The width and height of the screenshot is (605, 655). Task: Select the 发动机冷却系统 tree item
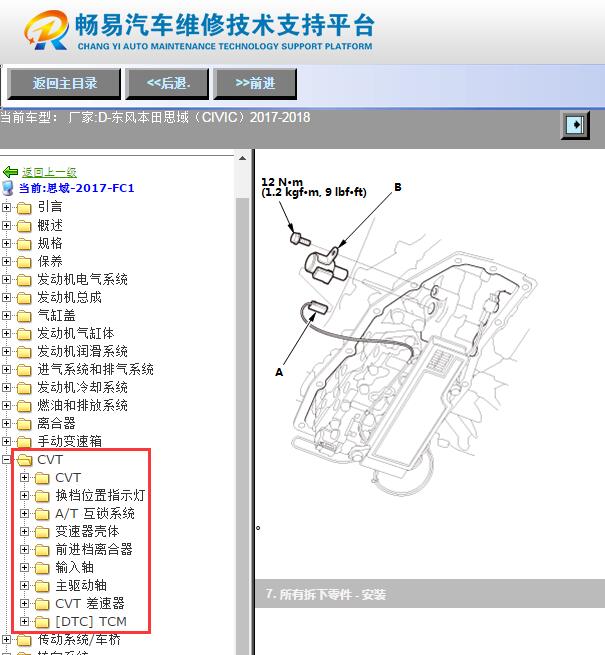tap(82, 387)
